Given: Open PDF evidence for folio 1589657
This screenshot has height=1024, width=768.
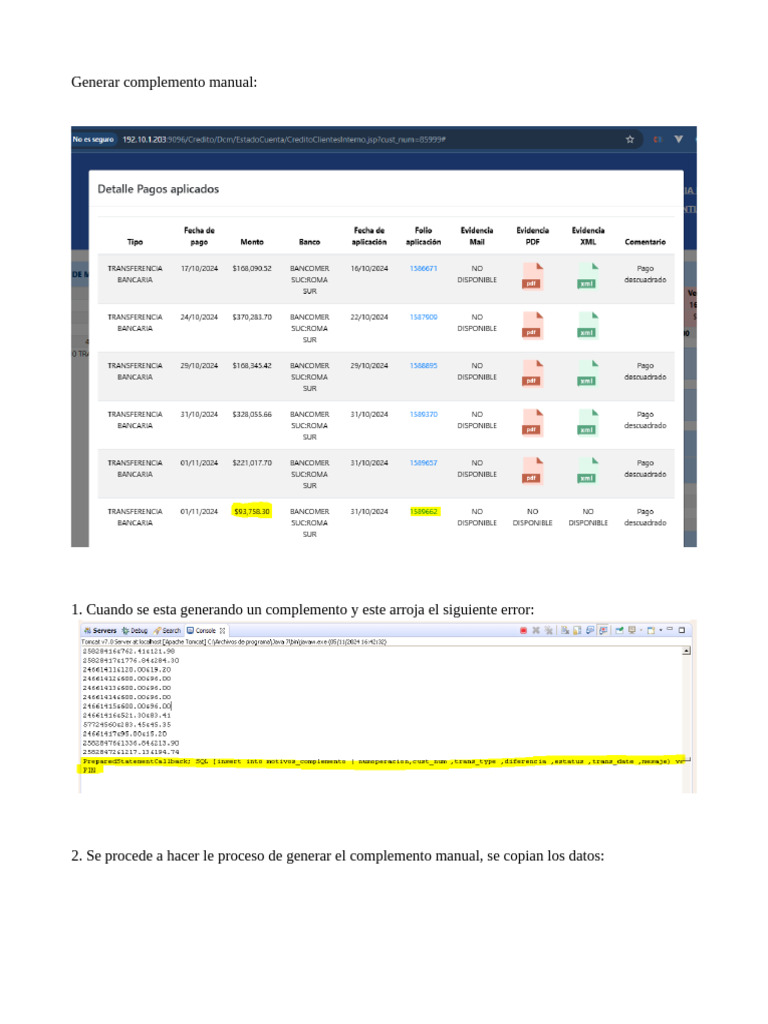Looking at the screenshot, I should (x=532, y=470).
